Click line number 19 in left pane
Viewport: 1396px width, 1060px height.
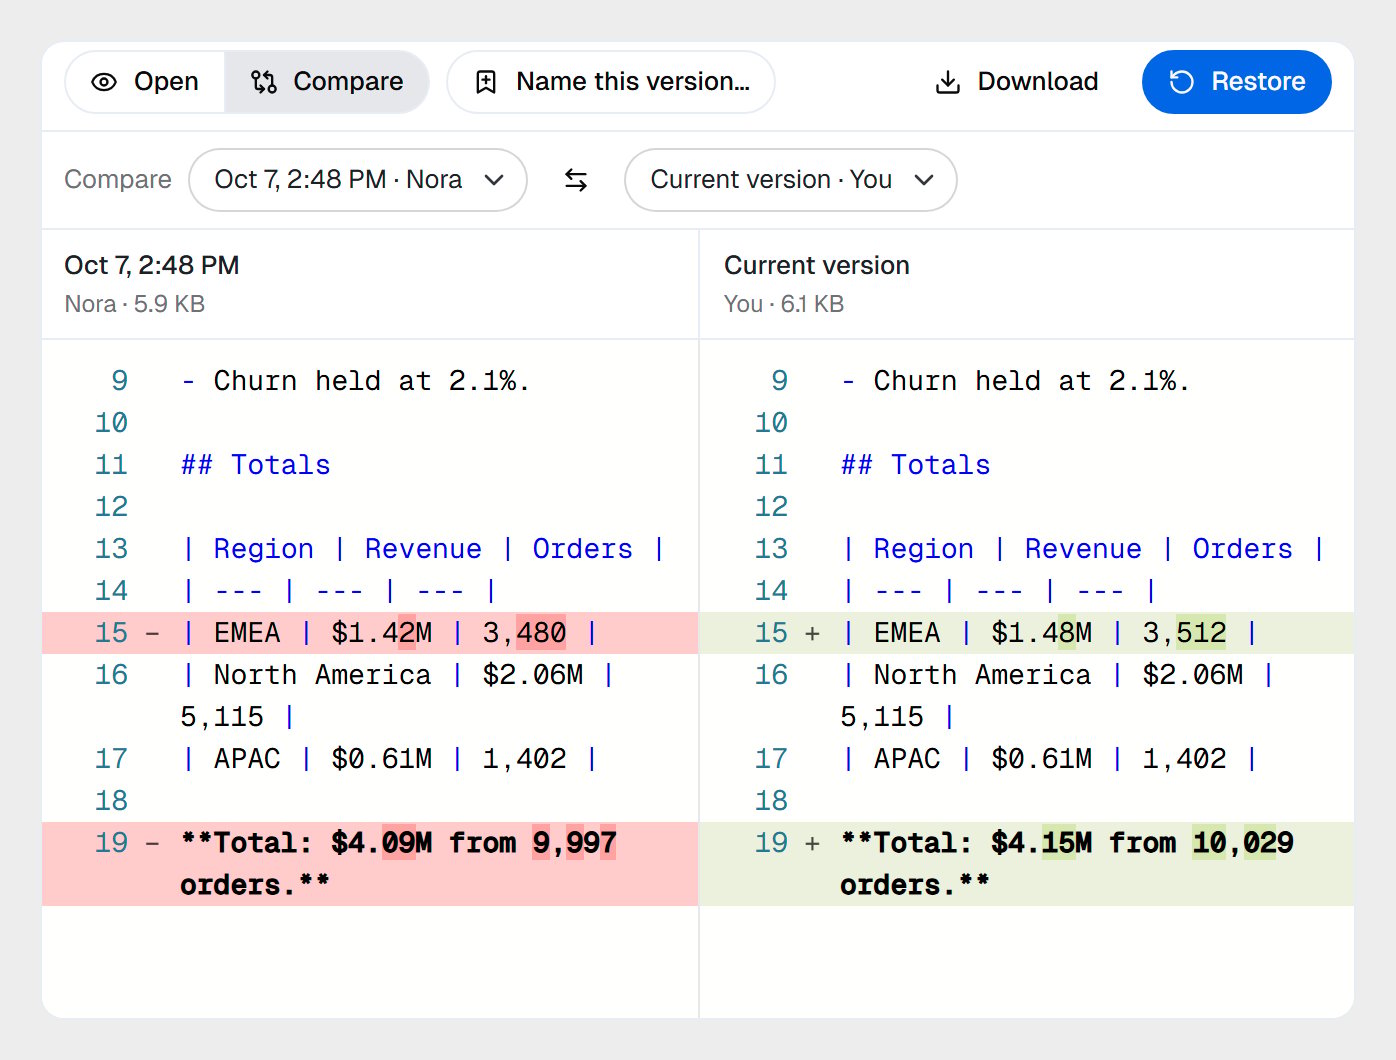tap(112, 843)
